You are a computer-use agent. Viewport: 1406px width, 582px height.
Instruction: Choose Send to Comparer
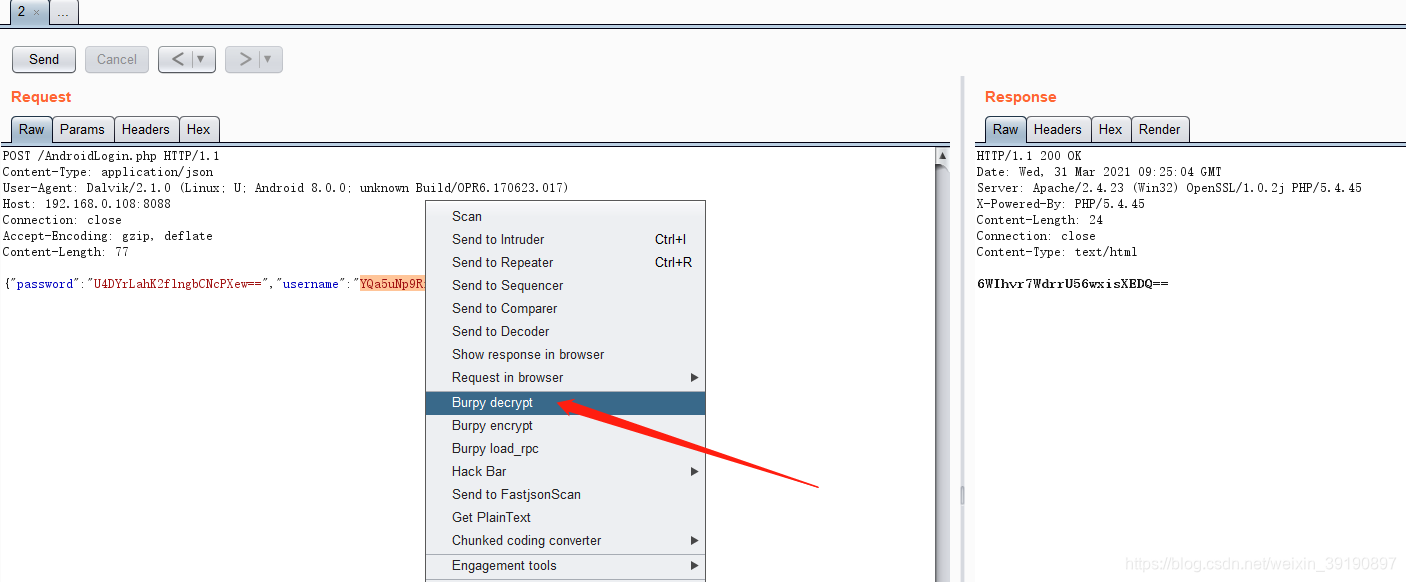[x=565, y=308]
